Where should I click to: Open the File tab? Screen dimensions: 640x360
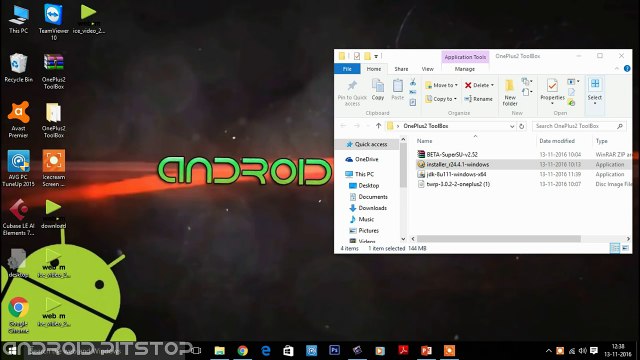(347, 69)
